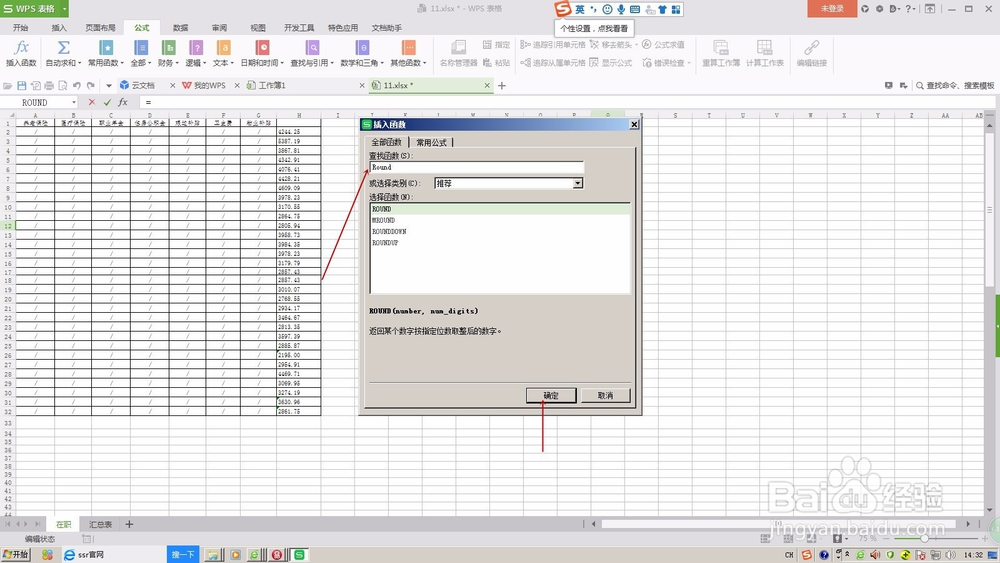Switch to the 开始 ribbon tab

click(20, 28)
